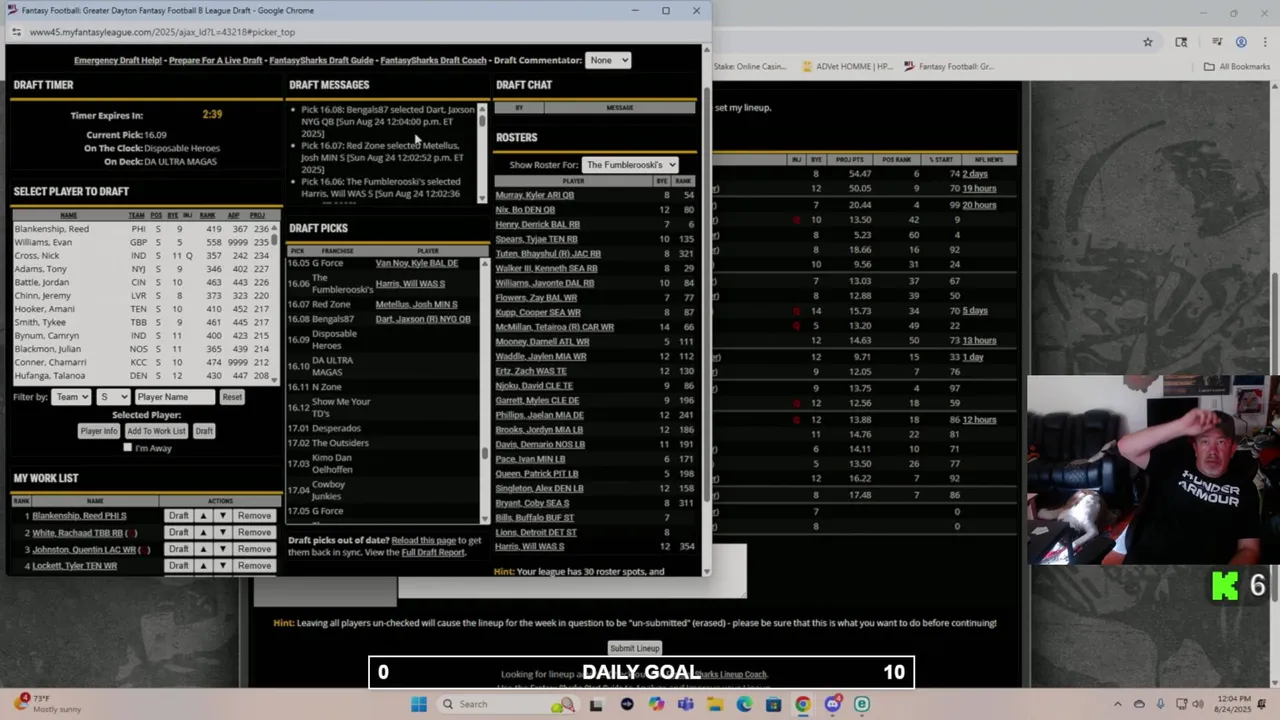Open Chrome profile icon in background window
Viewport: 1280px width, 720px height.
(x=1241, y=42)
